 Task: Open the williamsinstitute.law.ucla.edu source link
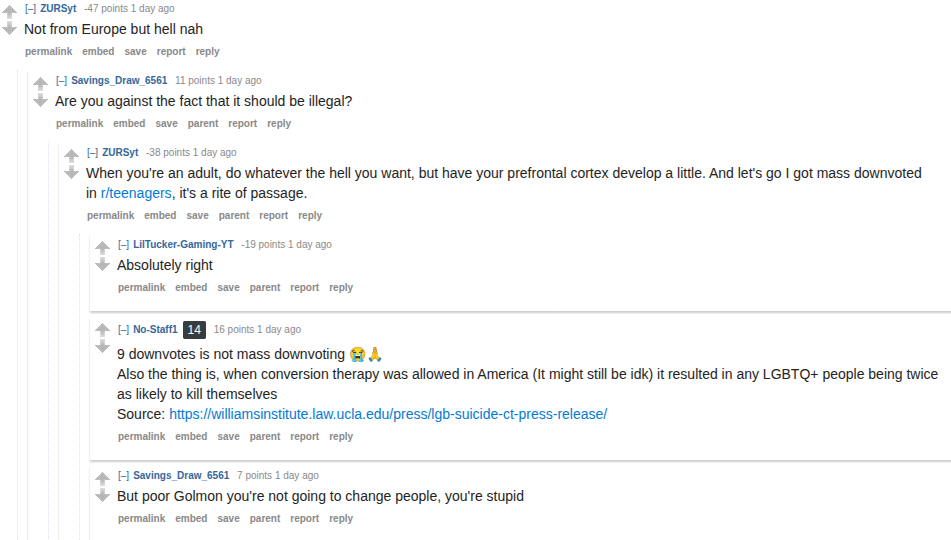click(x=388, y=414)
